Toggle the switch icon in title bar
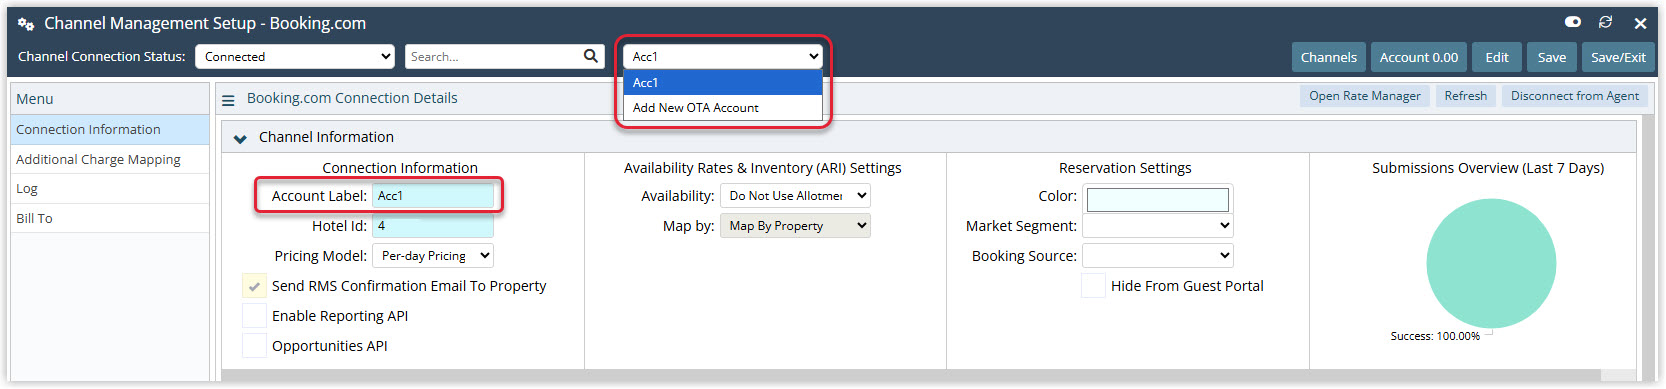The width and height of the screenshot is (1666, 389). coord(1573,22)
